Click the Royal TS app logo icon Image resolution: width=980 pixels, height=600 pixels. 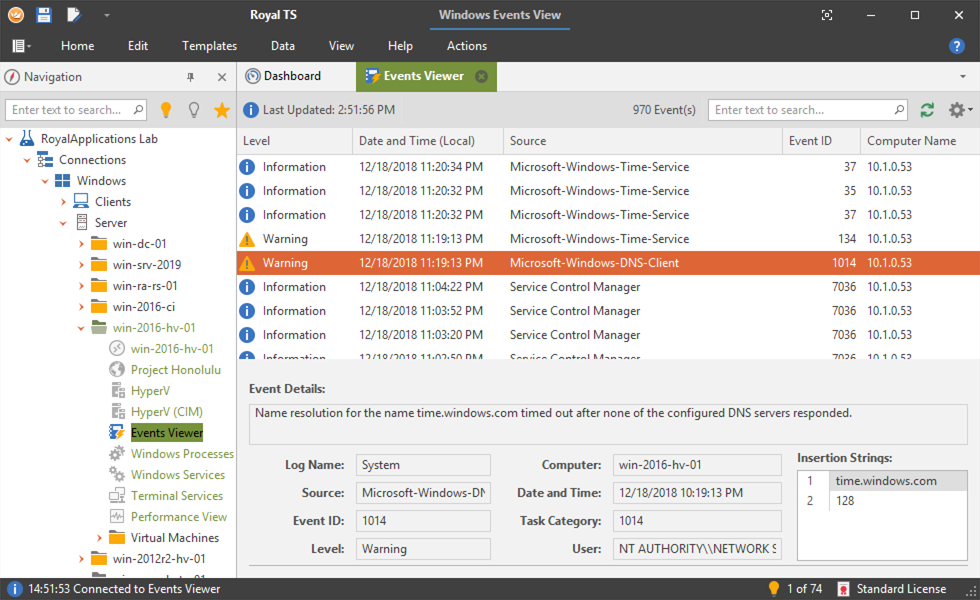[16, 15]
